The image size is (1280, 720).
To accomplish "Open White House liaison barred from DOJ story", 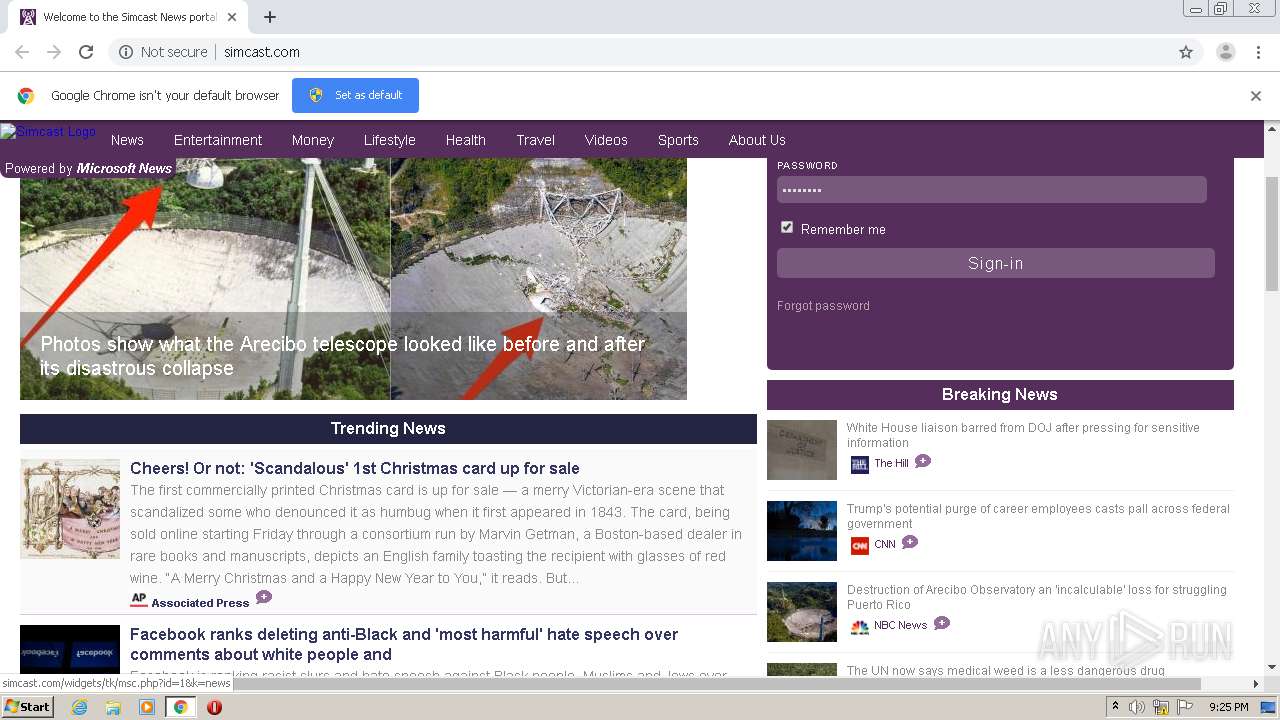I will pos(1023,435).
